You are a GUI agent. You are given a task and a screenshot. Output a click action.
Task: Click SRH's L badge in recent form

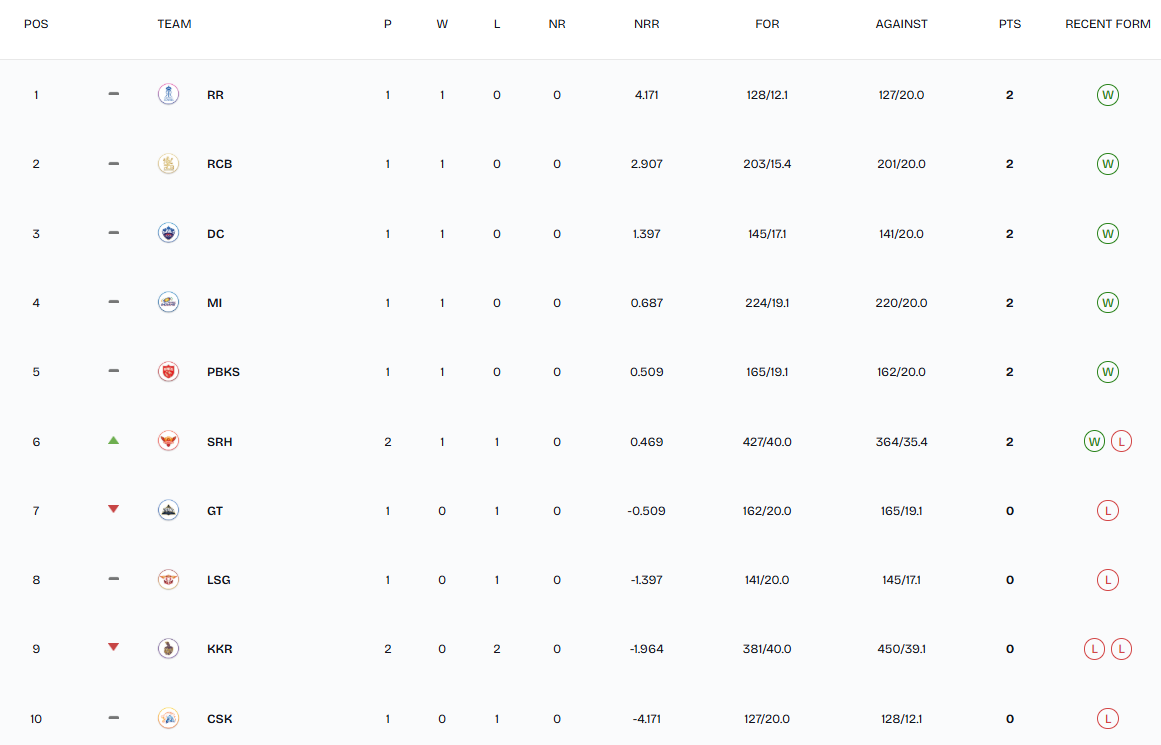click(1121, 441)
